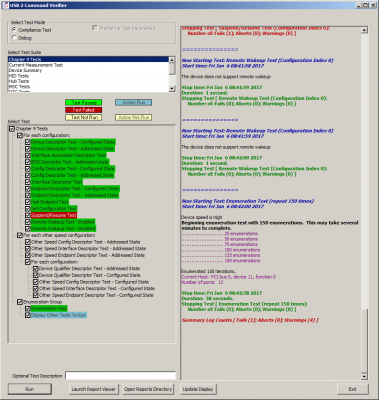Toggle BOS Descriptor Test checkbox
The height and width of the screenshot is (400, 379).
tap(28, 162)
